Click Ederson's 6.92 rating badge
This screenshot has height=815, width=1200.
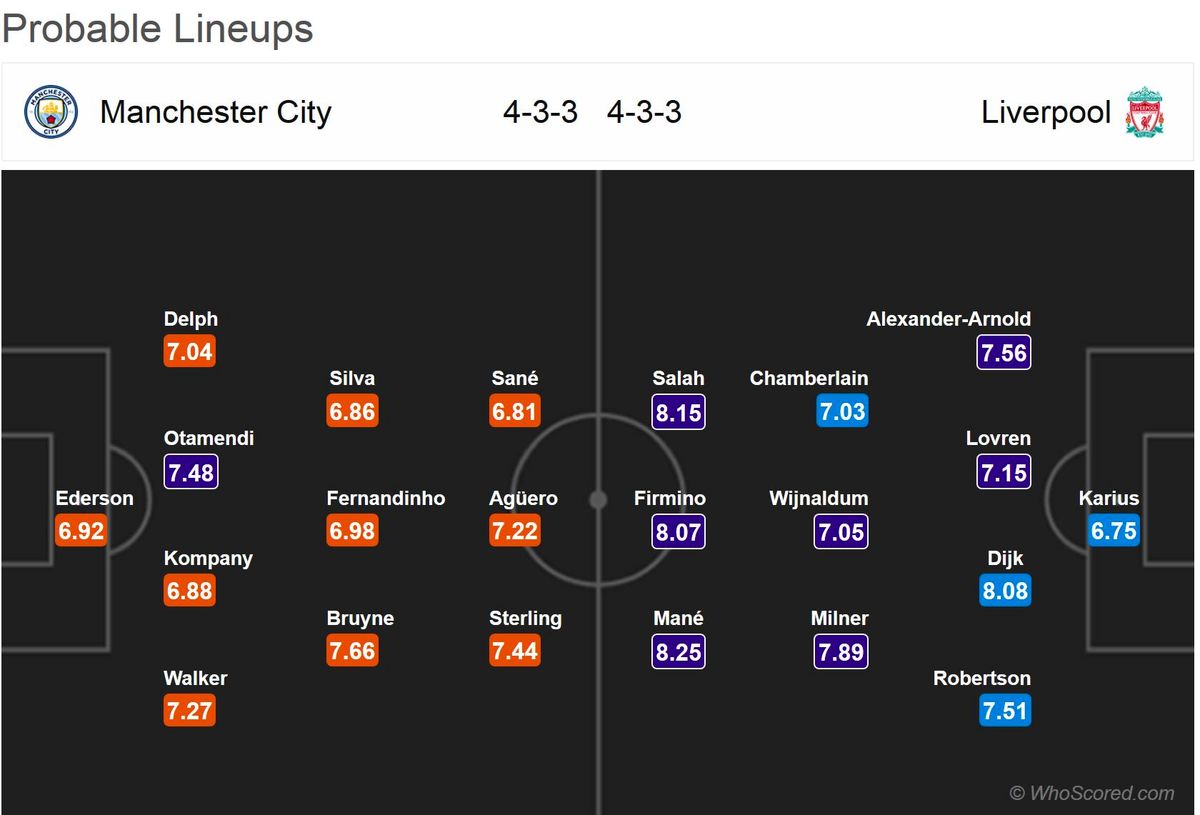(x=81, y=531)
